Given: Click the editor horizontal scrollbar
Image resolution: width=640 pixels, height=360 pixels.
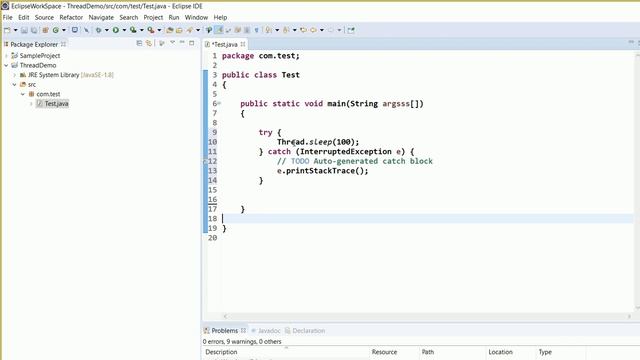Looking at the screenshot, I should click(x=428, y=316).
